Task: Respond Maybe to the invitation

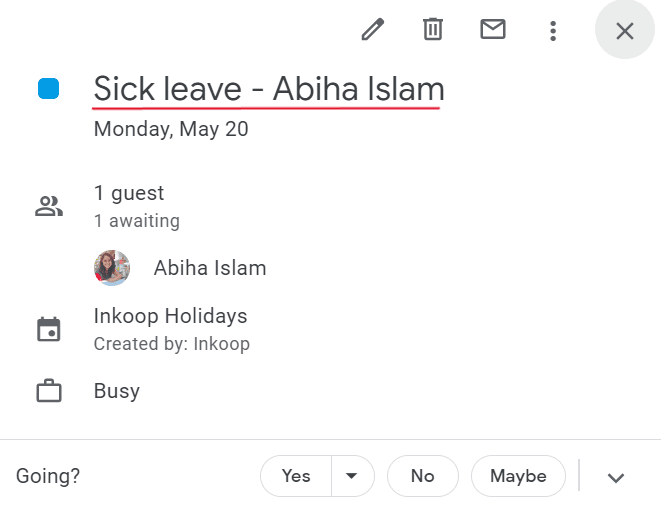Action: [x=518, y=476]
